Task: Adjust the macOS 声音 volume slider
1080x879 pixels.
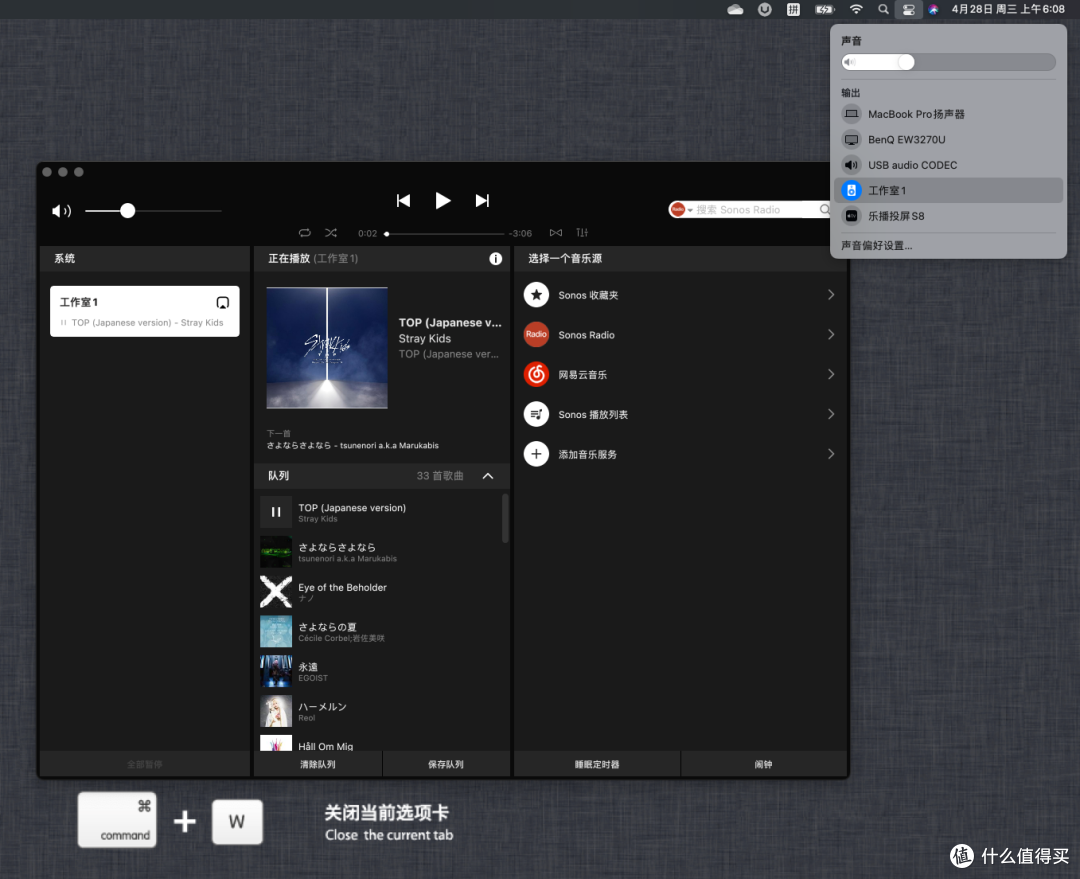Action: [948, 62]
